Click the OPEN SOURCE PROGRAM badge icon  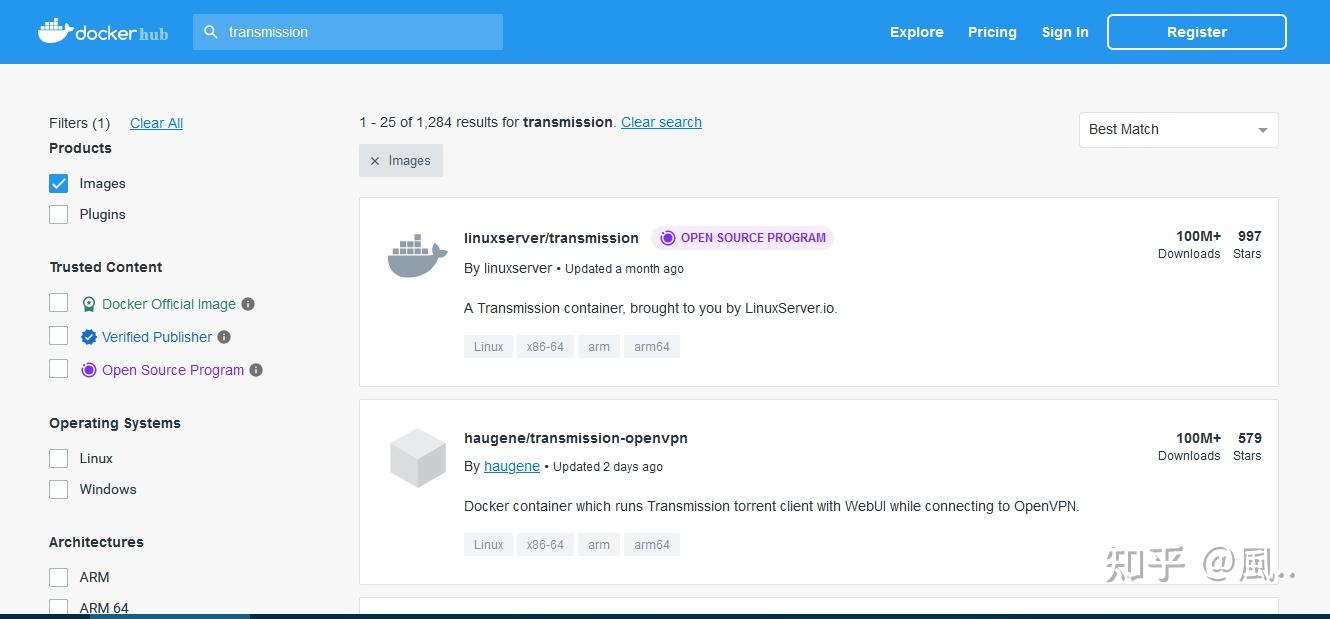pos(668,238)
